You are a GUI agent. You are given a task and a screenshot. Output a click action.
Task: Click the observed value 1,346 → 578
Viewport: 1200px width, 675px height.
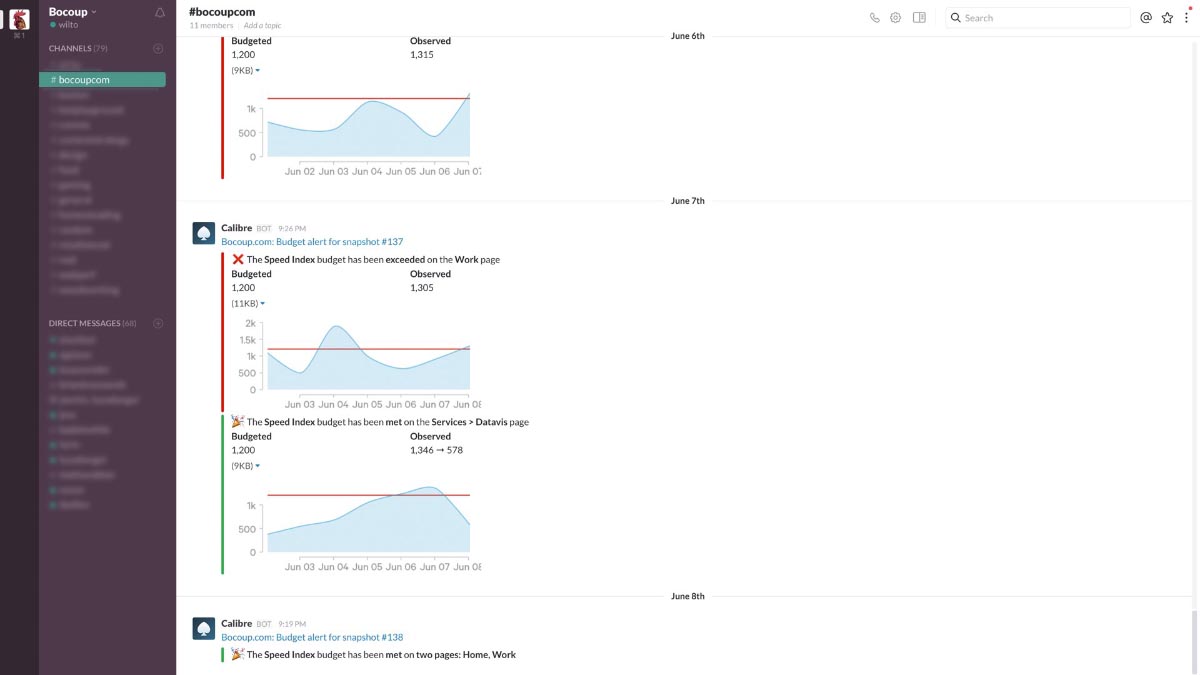click(436, 450)
